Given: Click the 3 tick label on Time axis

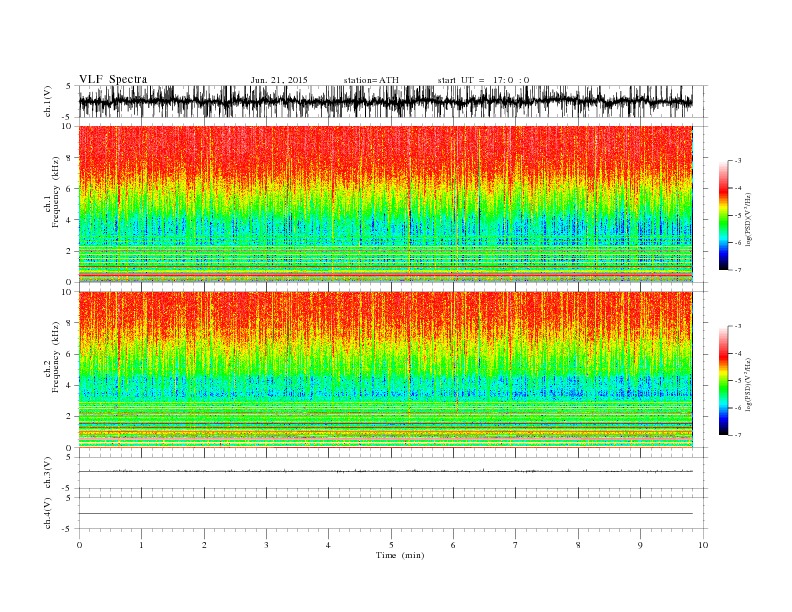Looking at the screenshot, I should [266, 545].
